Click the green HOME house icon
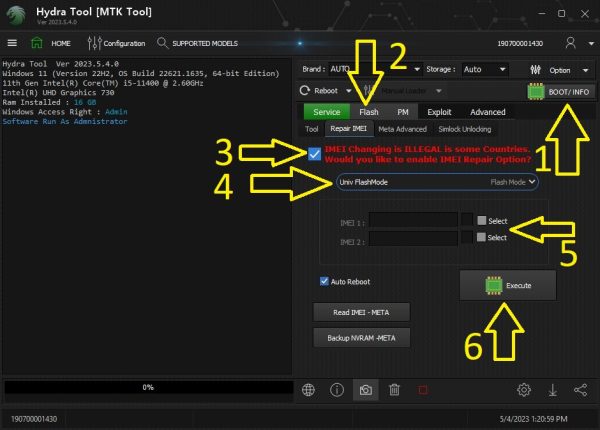Image resolution: width=600 pixels, height=430 pixels. tap(37, 43)
